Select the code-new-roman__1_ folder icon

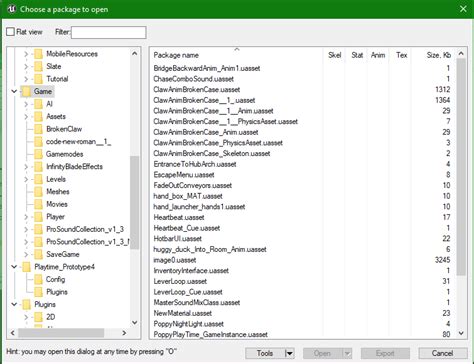click(x=39, y=142)
